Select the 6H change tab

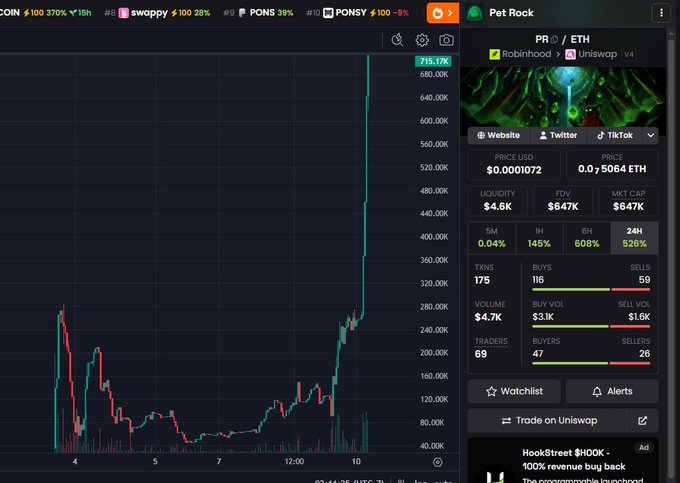587,238
